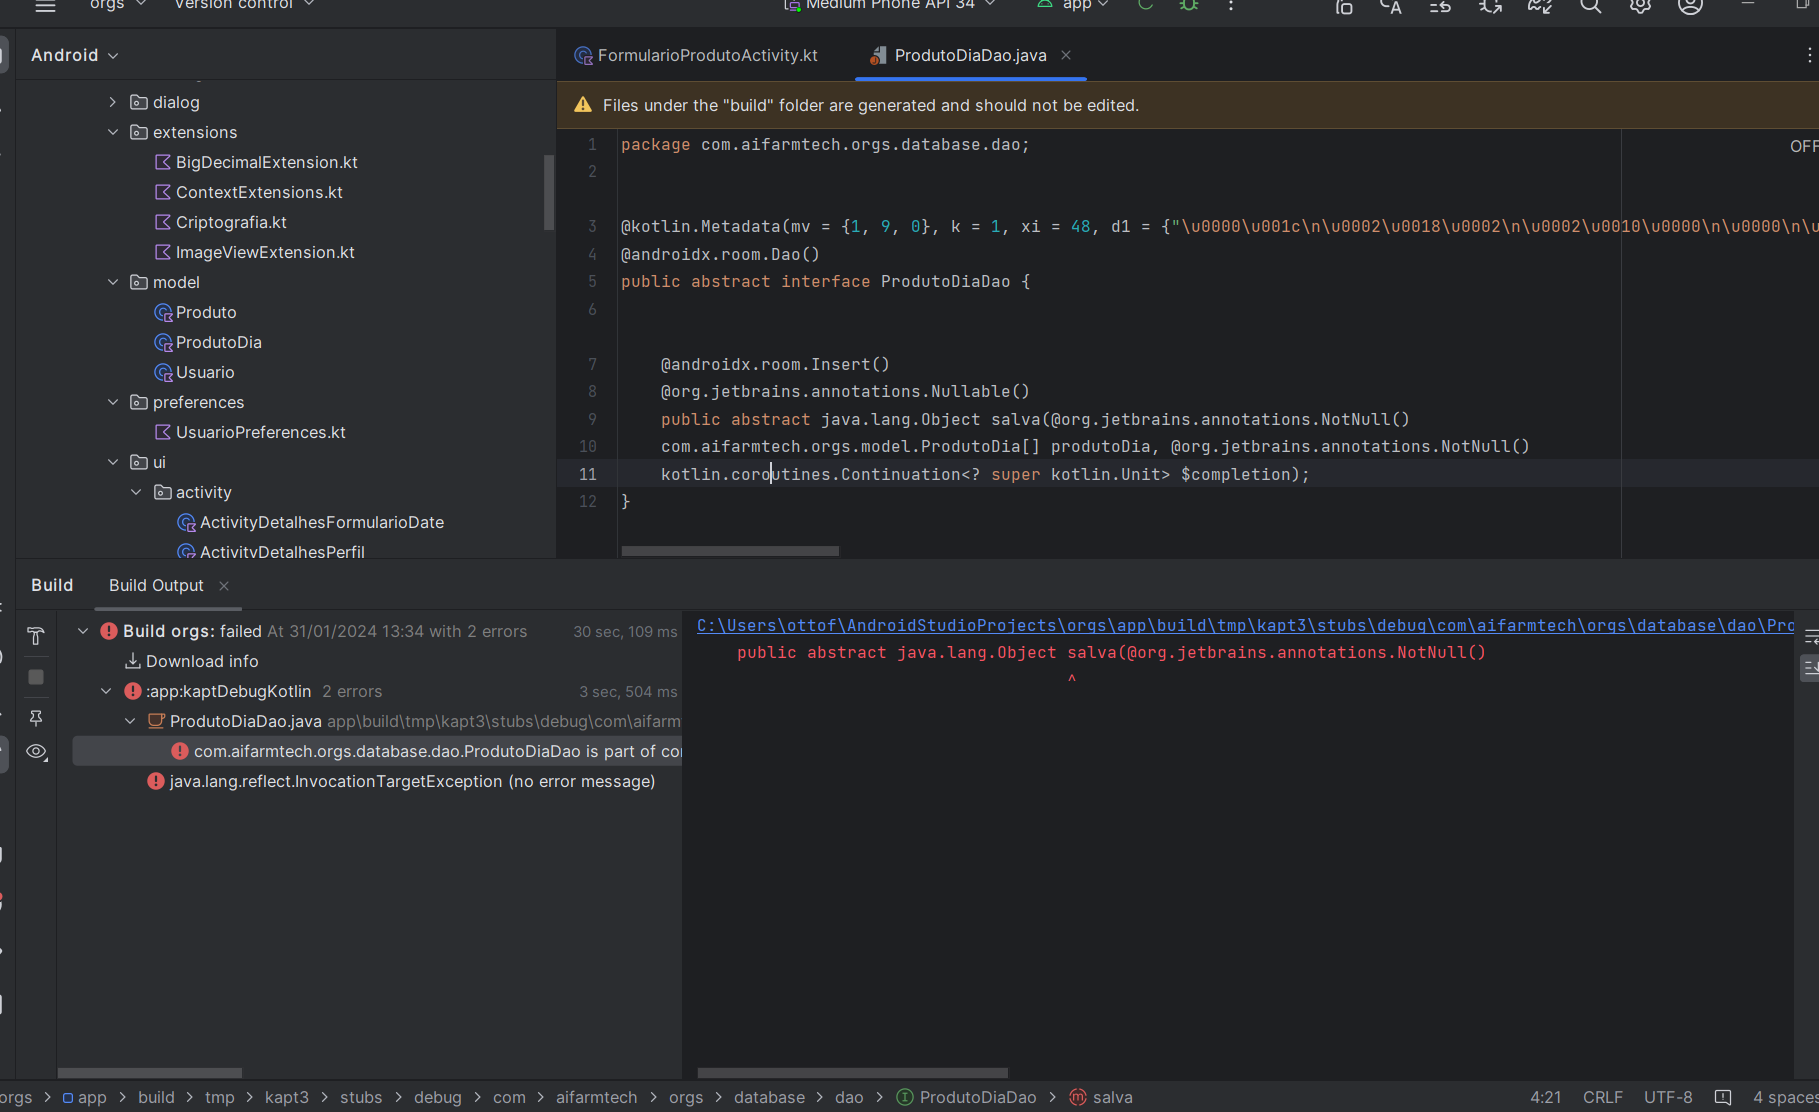This screenshot has width=1819, height=1112.
Task: Click the project tree vertical scrollbar
Action: pyautogui.click(x=548, y=192)
